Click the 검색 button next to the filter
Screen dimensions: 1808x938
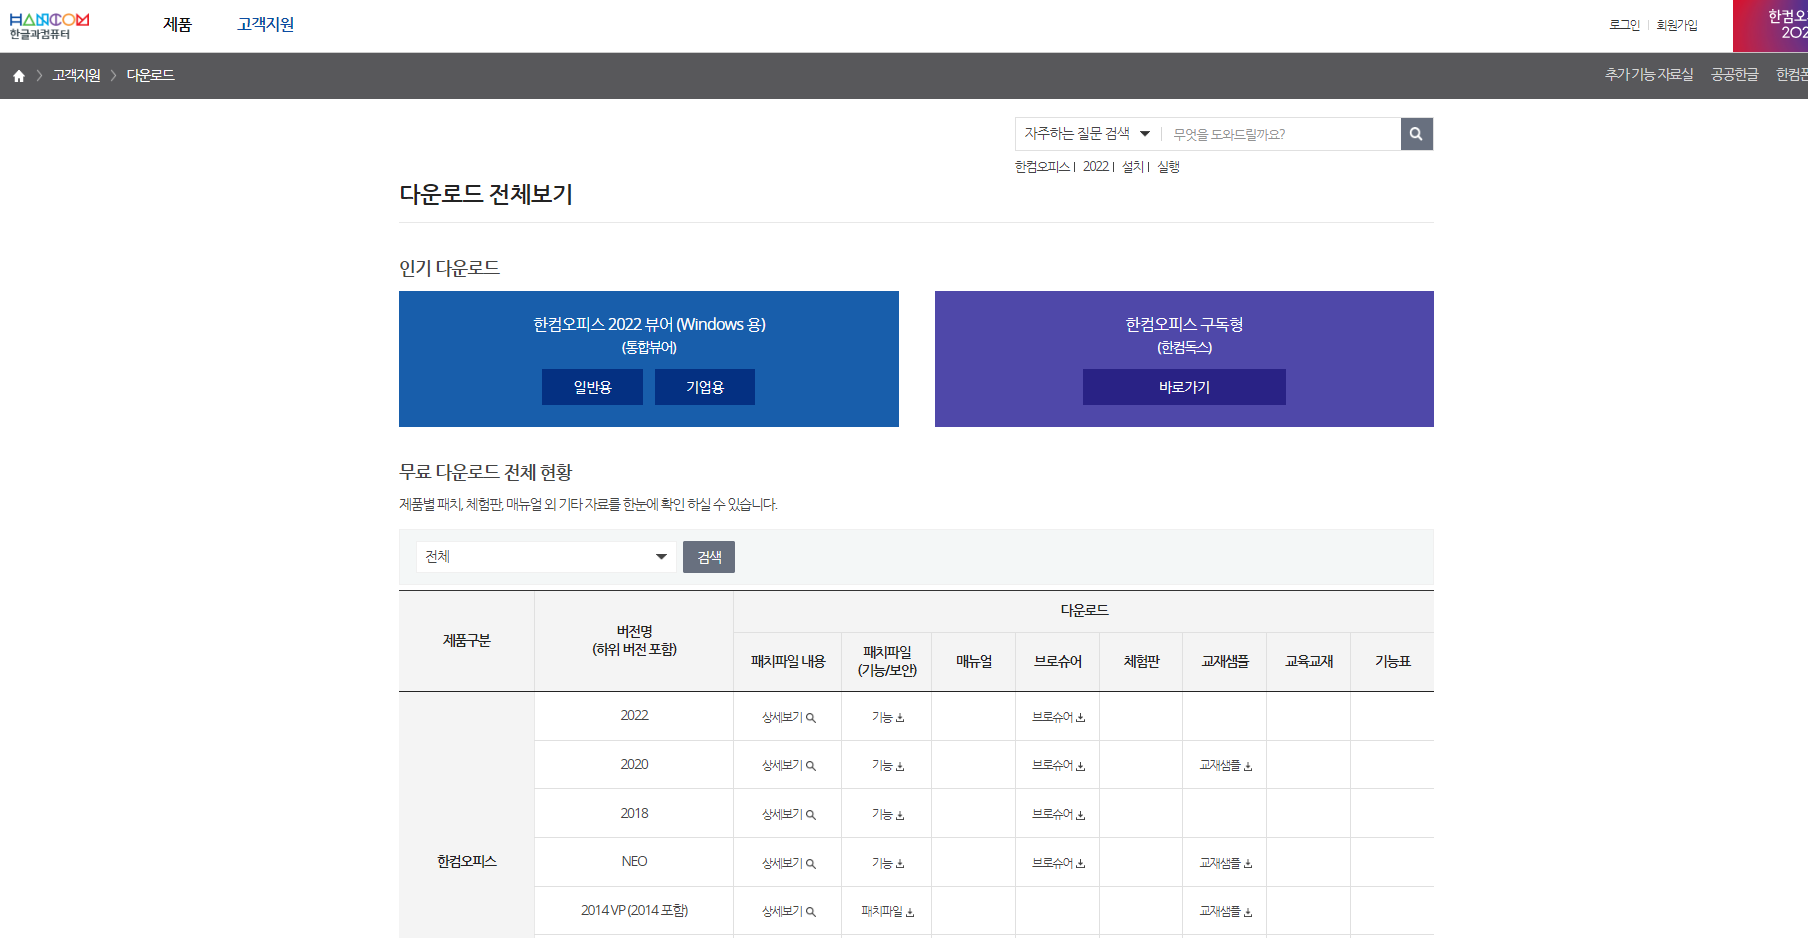[708, 556]
